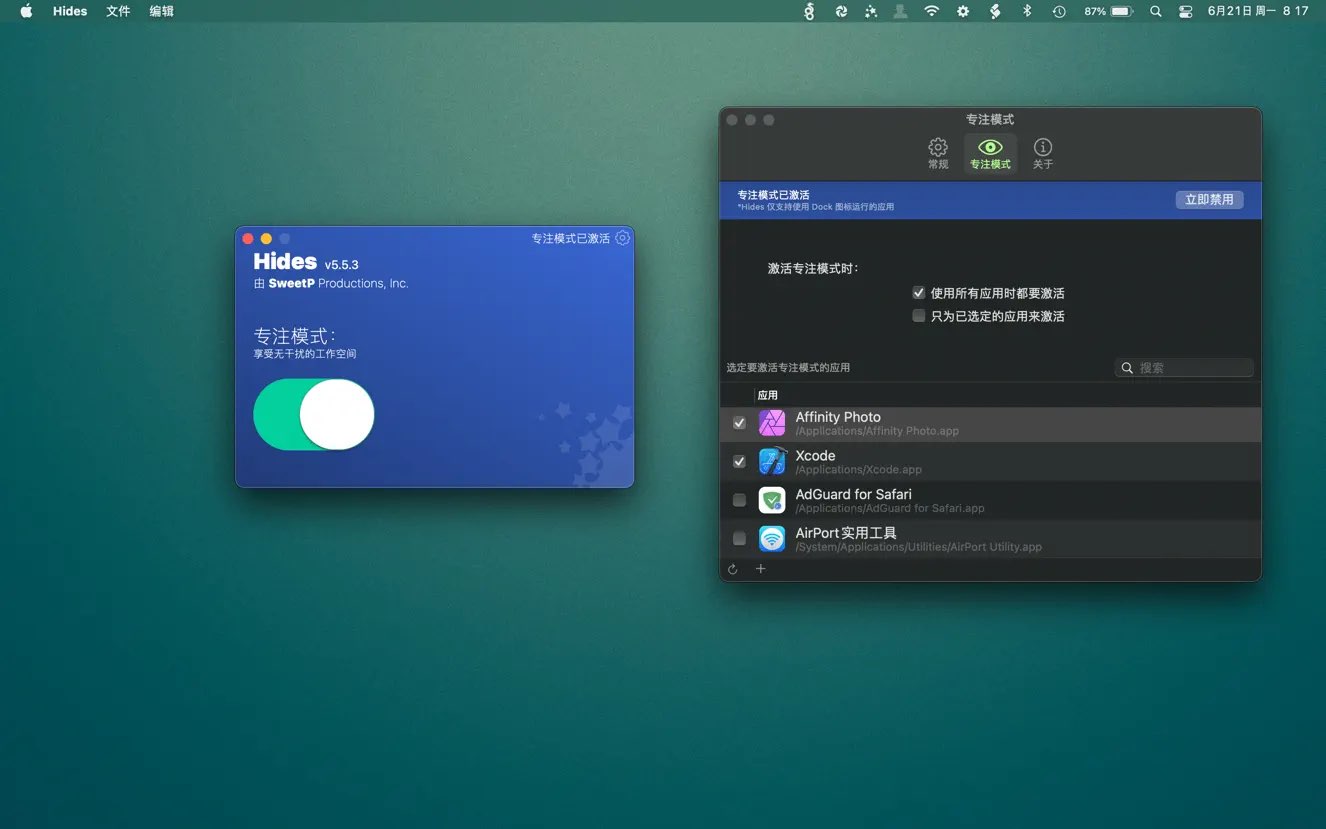Click the Affinity Photo app icon

(772, 423)
